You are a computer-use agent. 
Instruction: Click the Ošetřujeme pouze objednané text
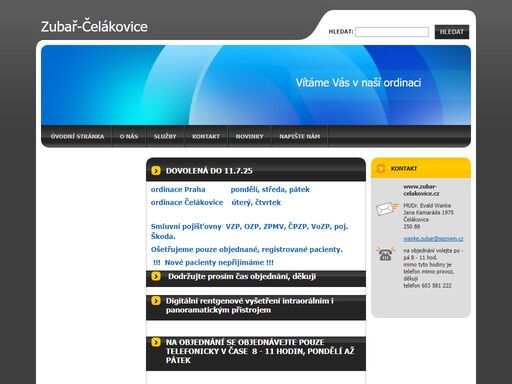247,249
